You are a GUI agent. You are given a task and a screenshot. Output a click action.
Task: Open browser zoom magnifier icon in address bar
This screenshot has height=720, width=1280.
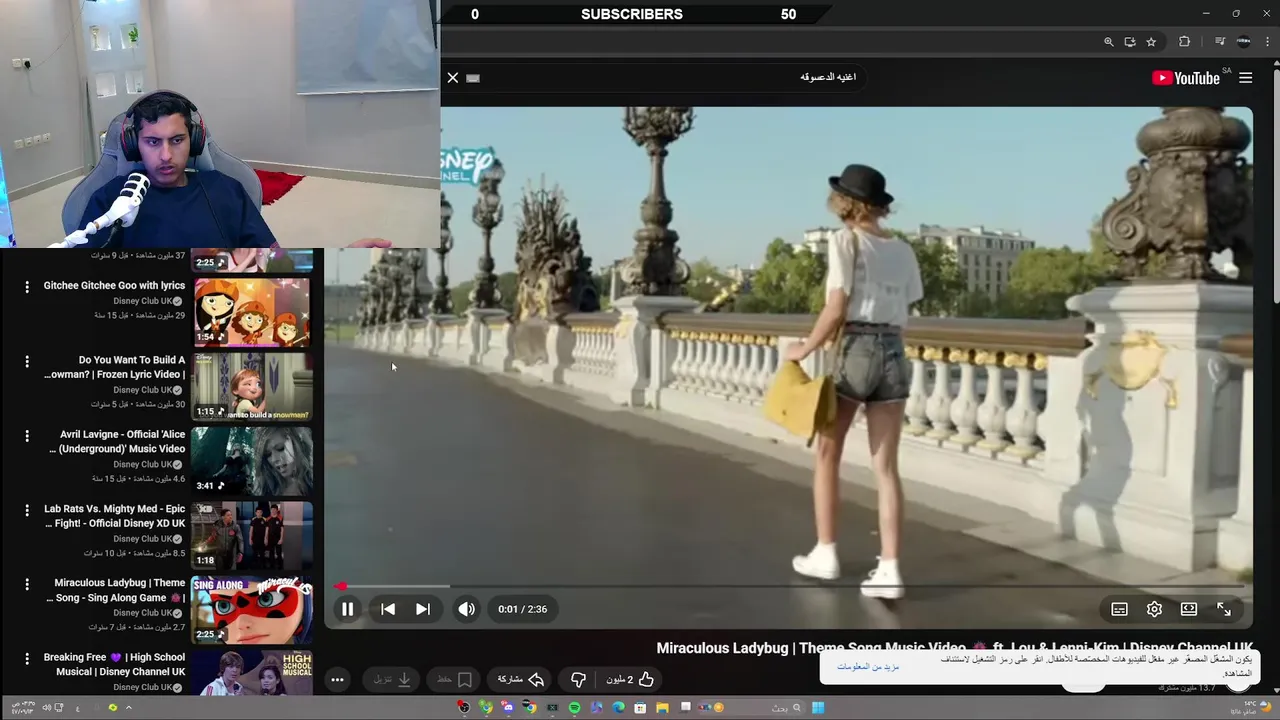(1108, 42)
